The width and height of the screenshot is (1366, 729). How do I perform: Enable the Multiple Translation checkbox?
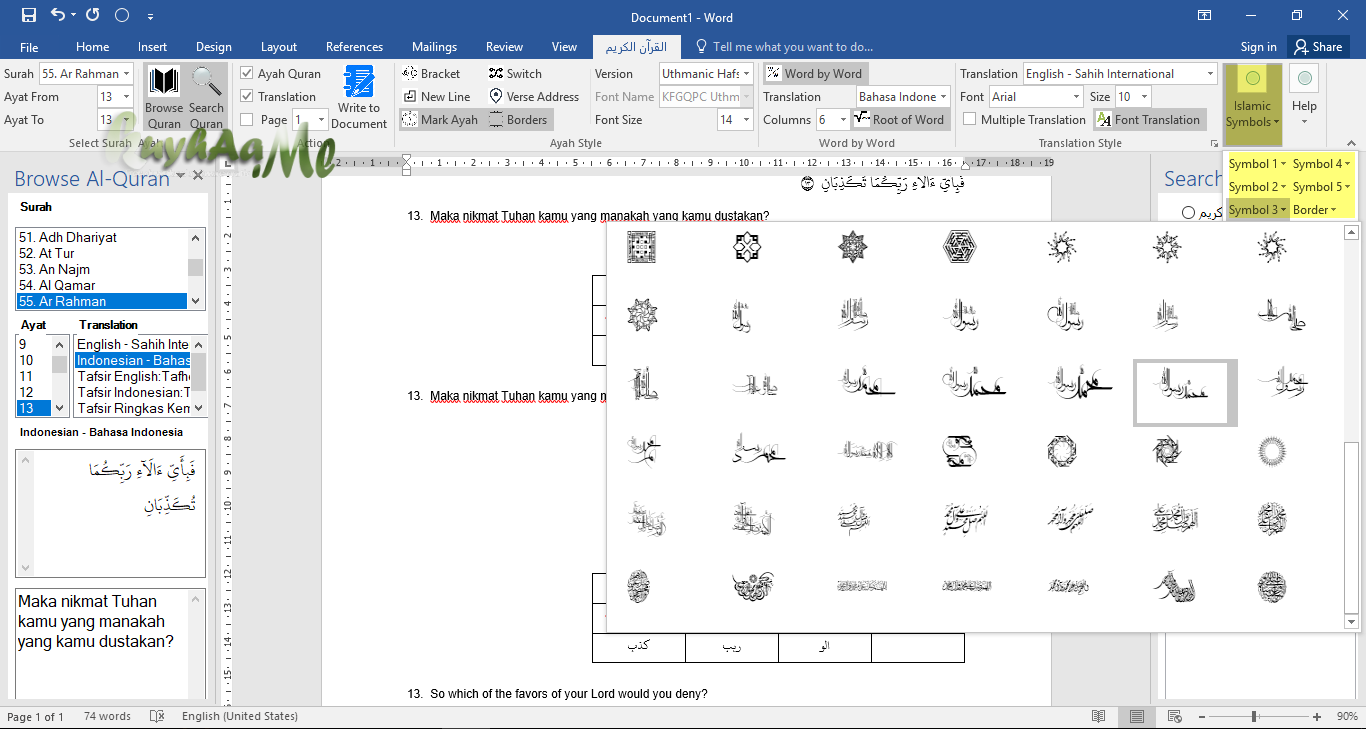[969, 120]
